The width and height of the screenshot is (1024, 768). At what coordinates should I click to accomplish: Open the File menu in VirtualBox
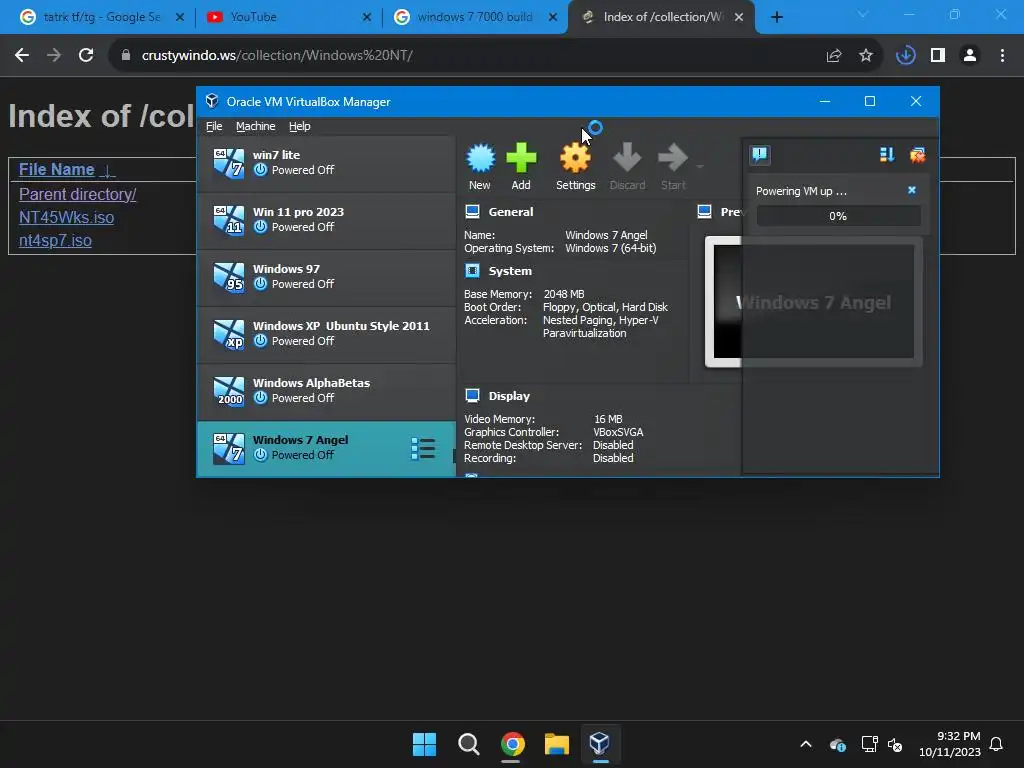(x=214, y=126)
